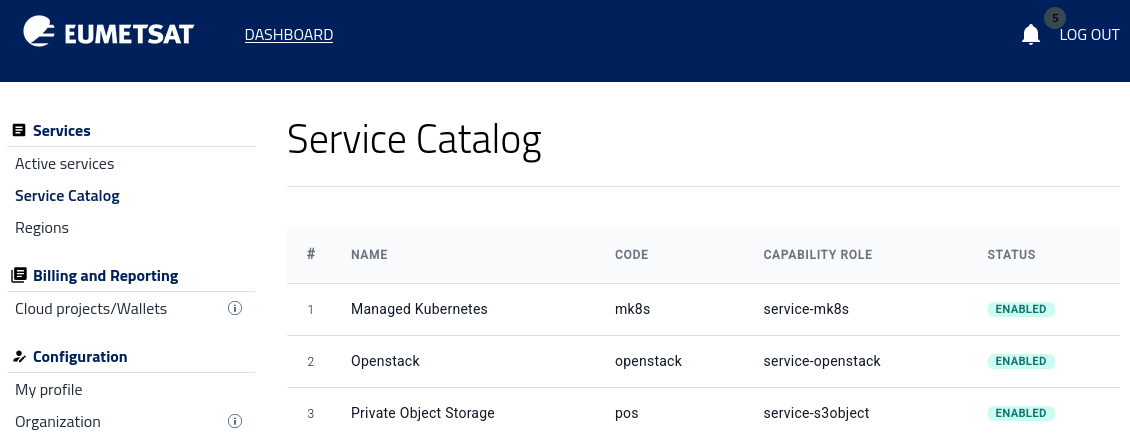Select the Openstack row name
This screenshot has height=441, width=1130.
pyautogui.click(x=385, y=361)
